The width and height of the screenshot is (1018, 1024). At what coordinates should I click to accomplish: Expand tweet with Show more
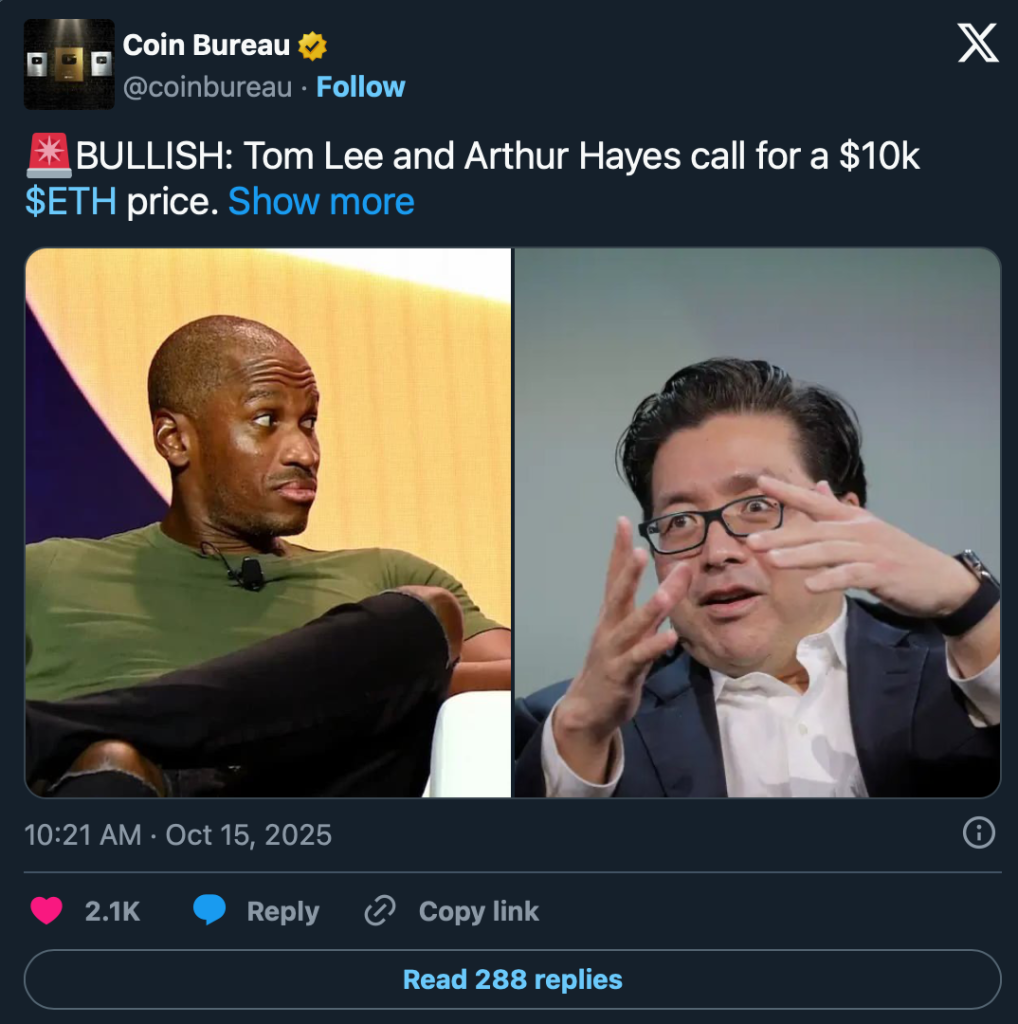321,201
